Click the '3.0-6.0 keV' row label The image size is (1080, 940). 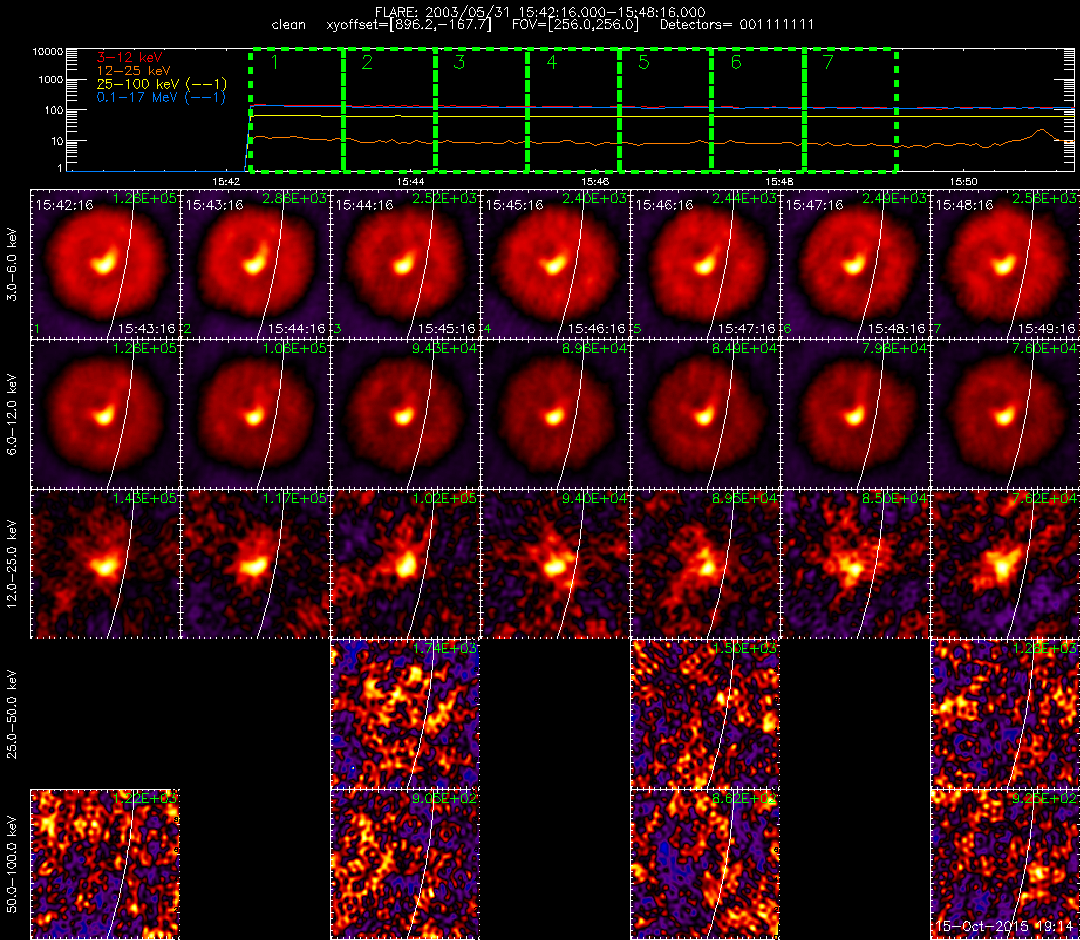(12, 264)
